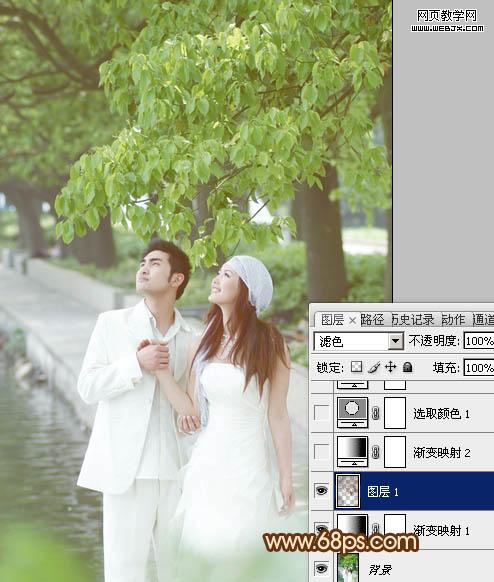The image size is (494, 582).
Task: Click the lock transparent pixels icon
Action: pos(356,367)
